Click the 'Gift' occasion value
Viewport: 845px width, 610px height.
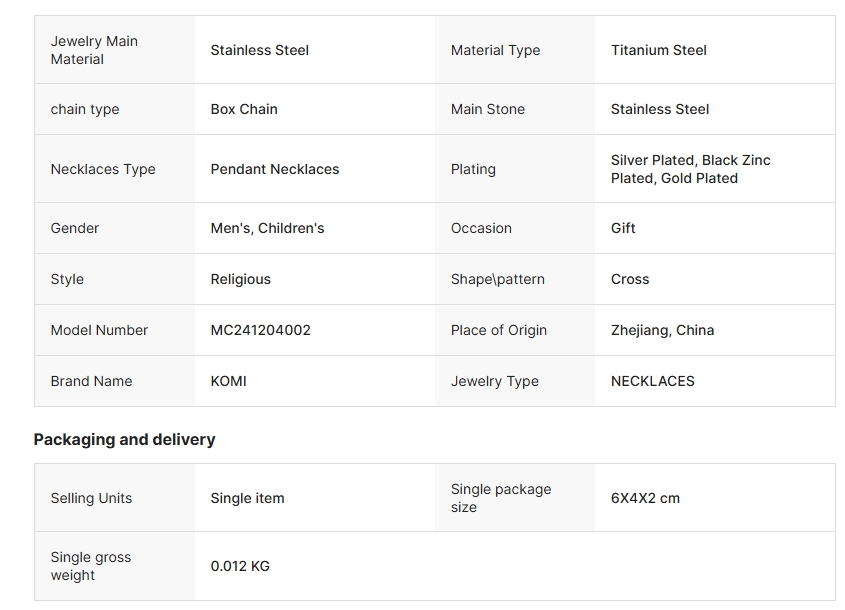coord(623,228)
